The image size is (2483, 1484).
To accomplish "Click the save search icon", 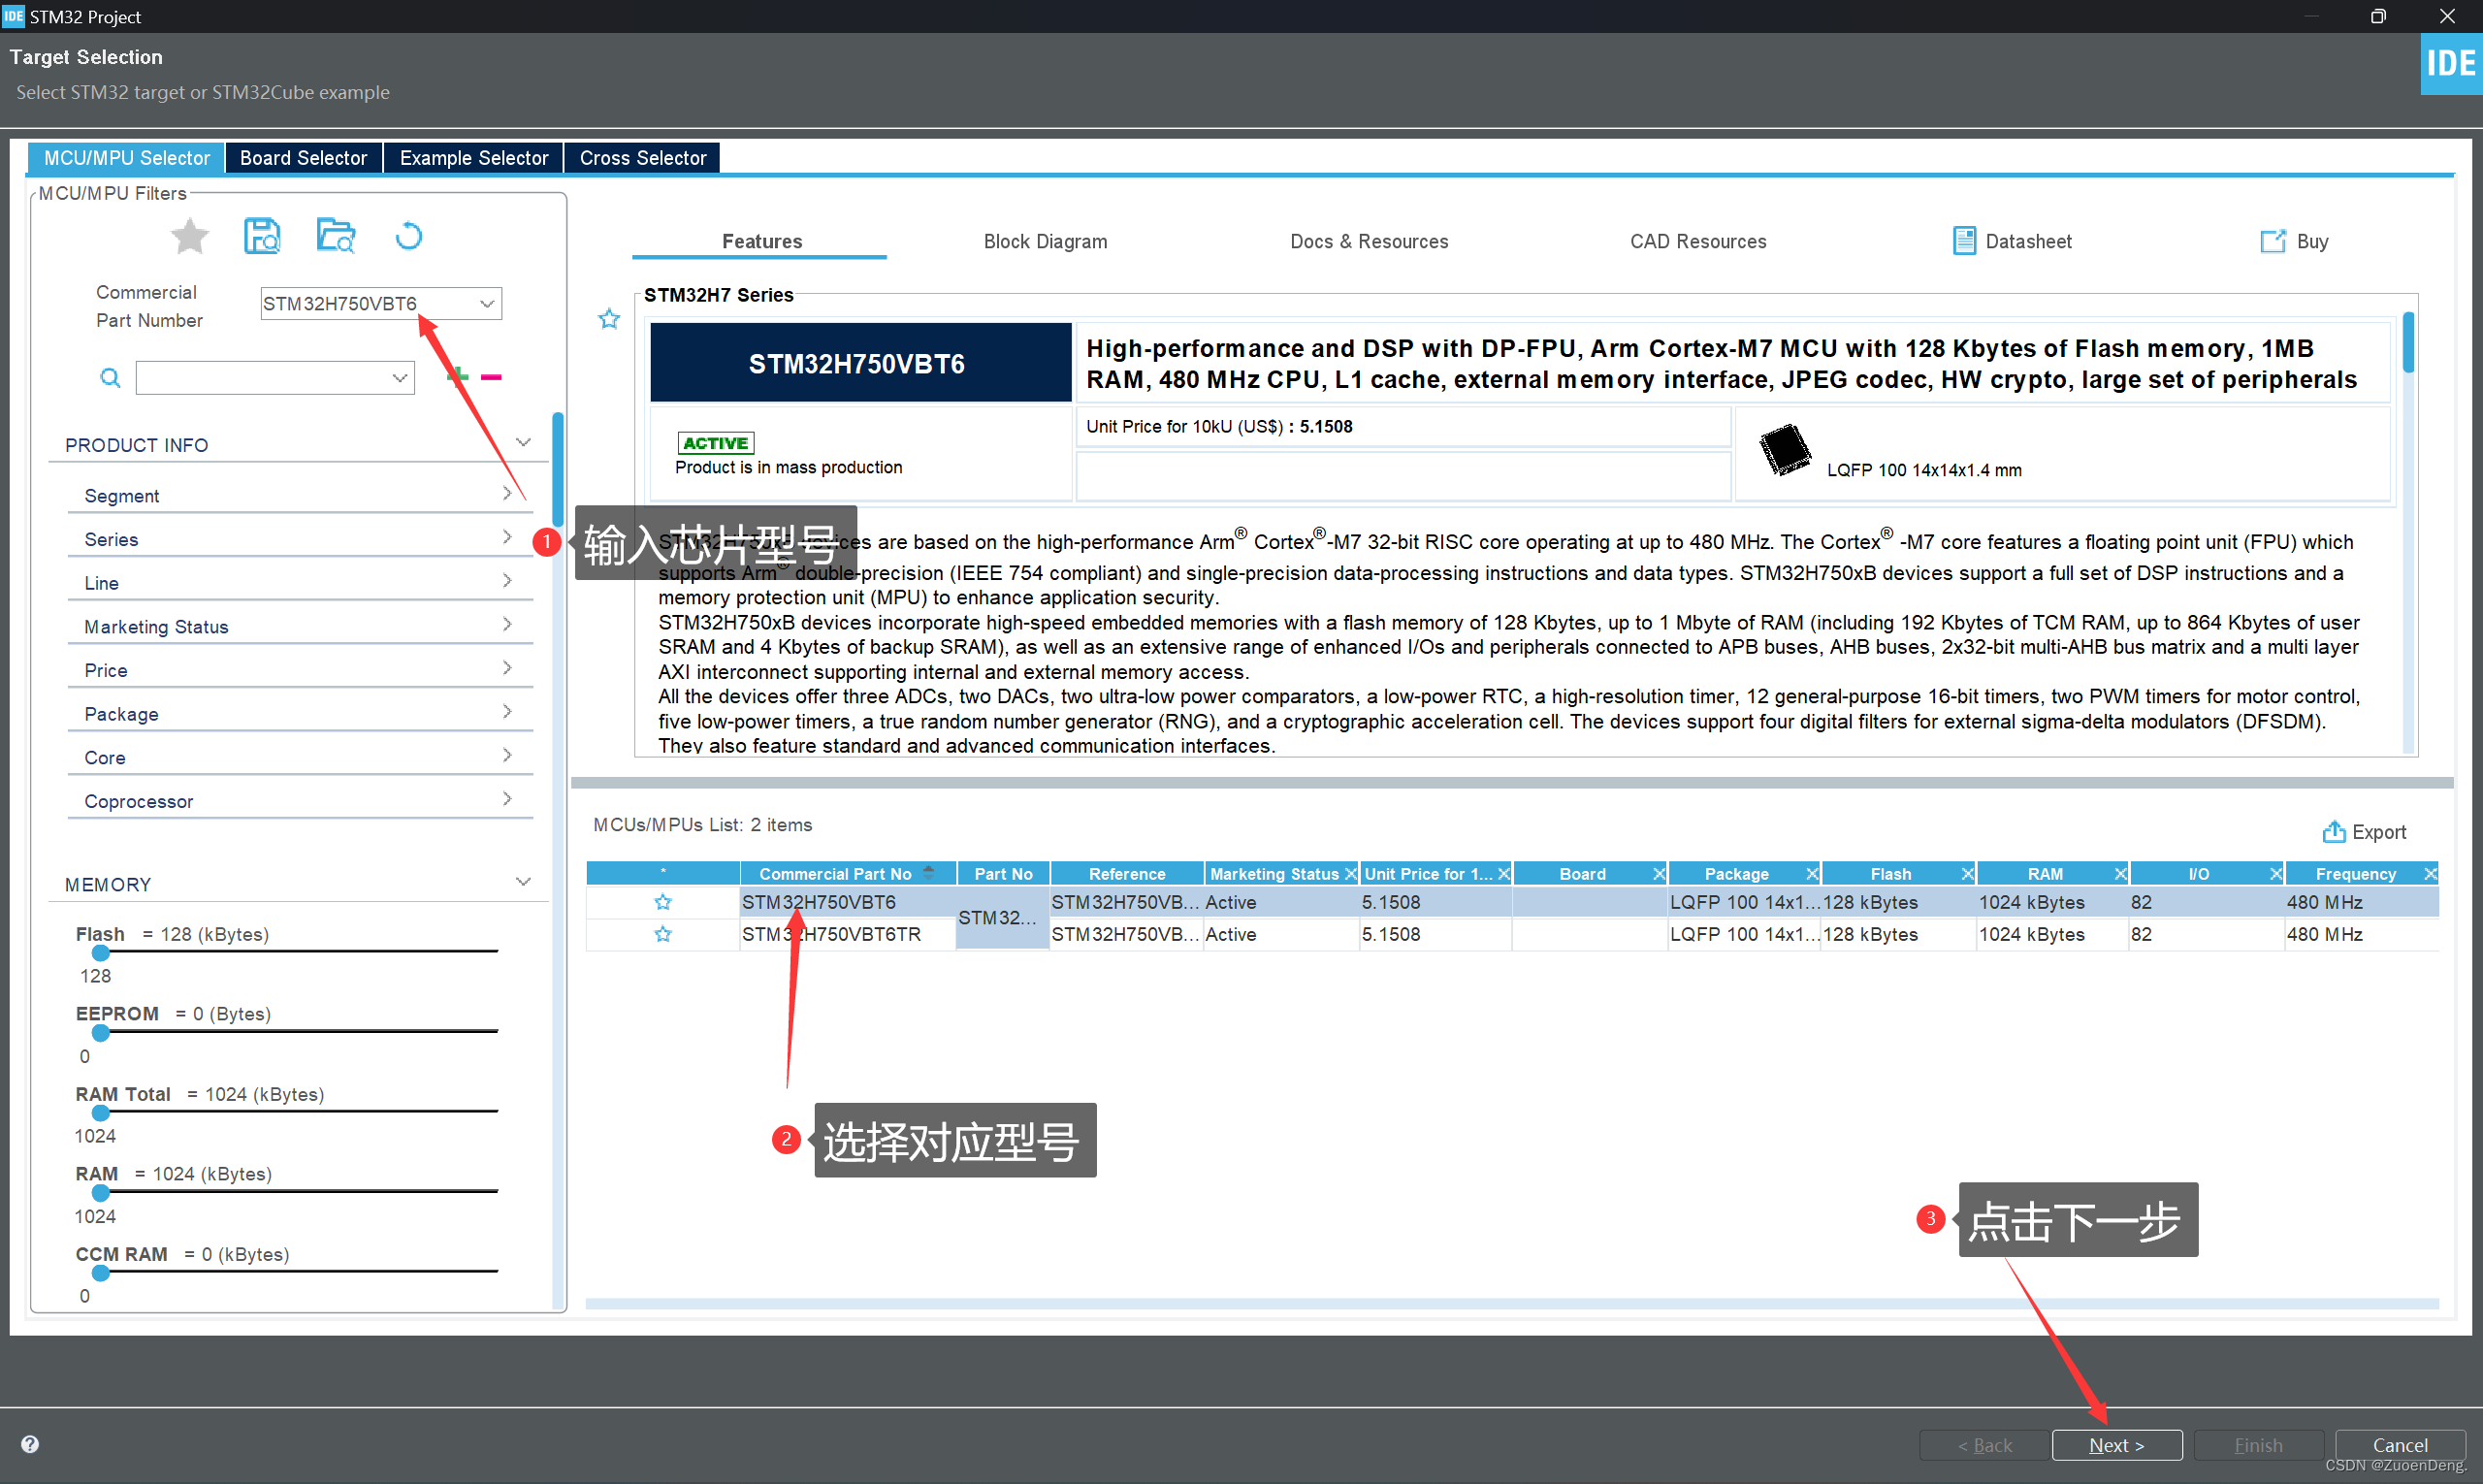I will point(262,237).
